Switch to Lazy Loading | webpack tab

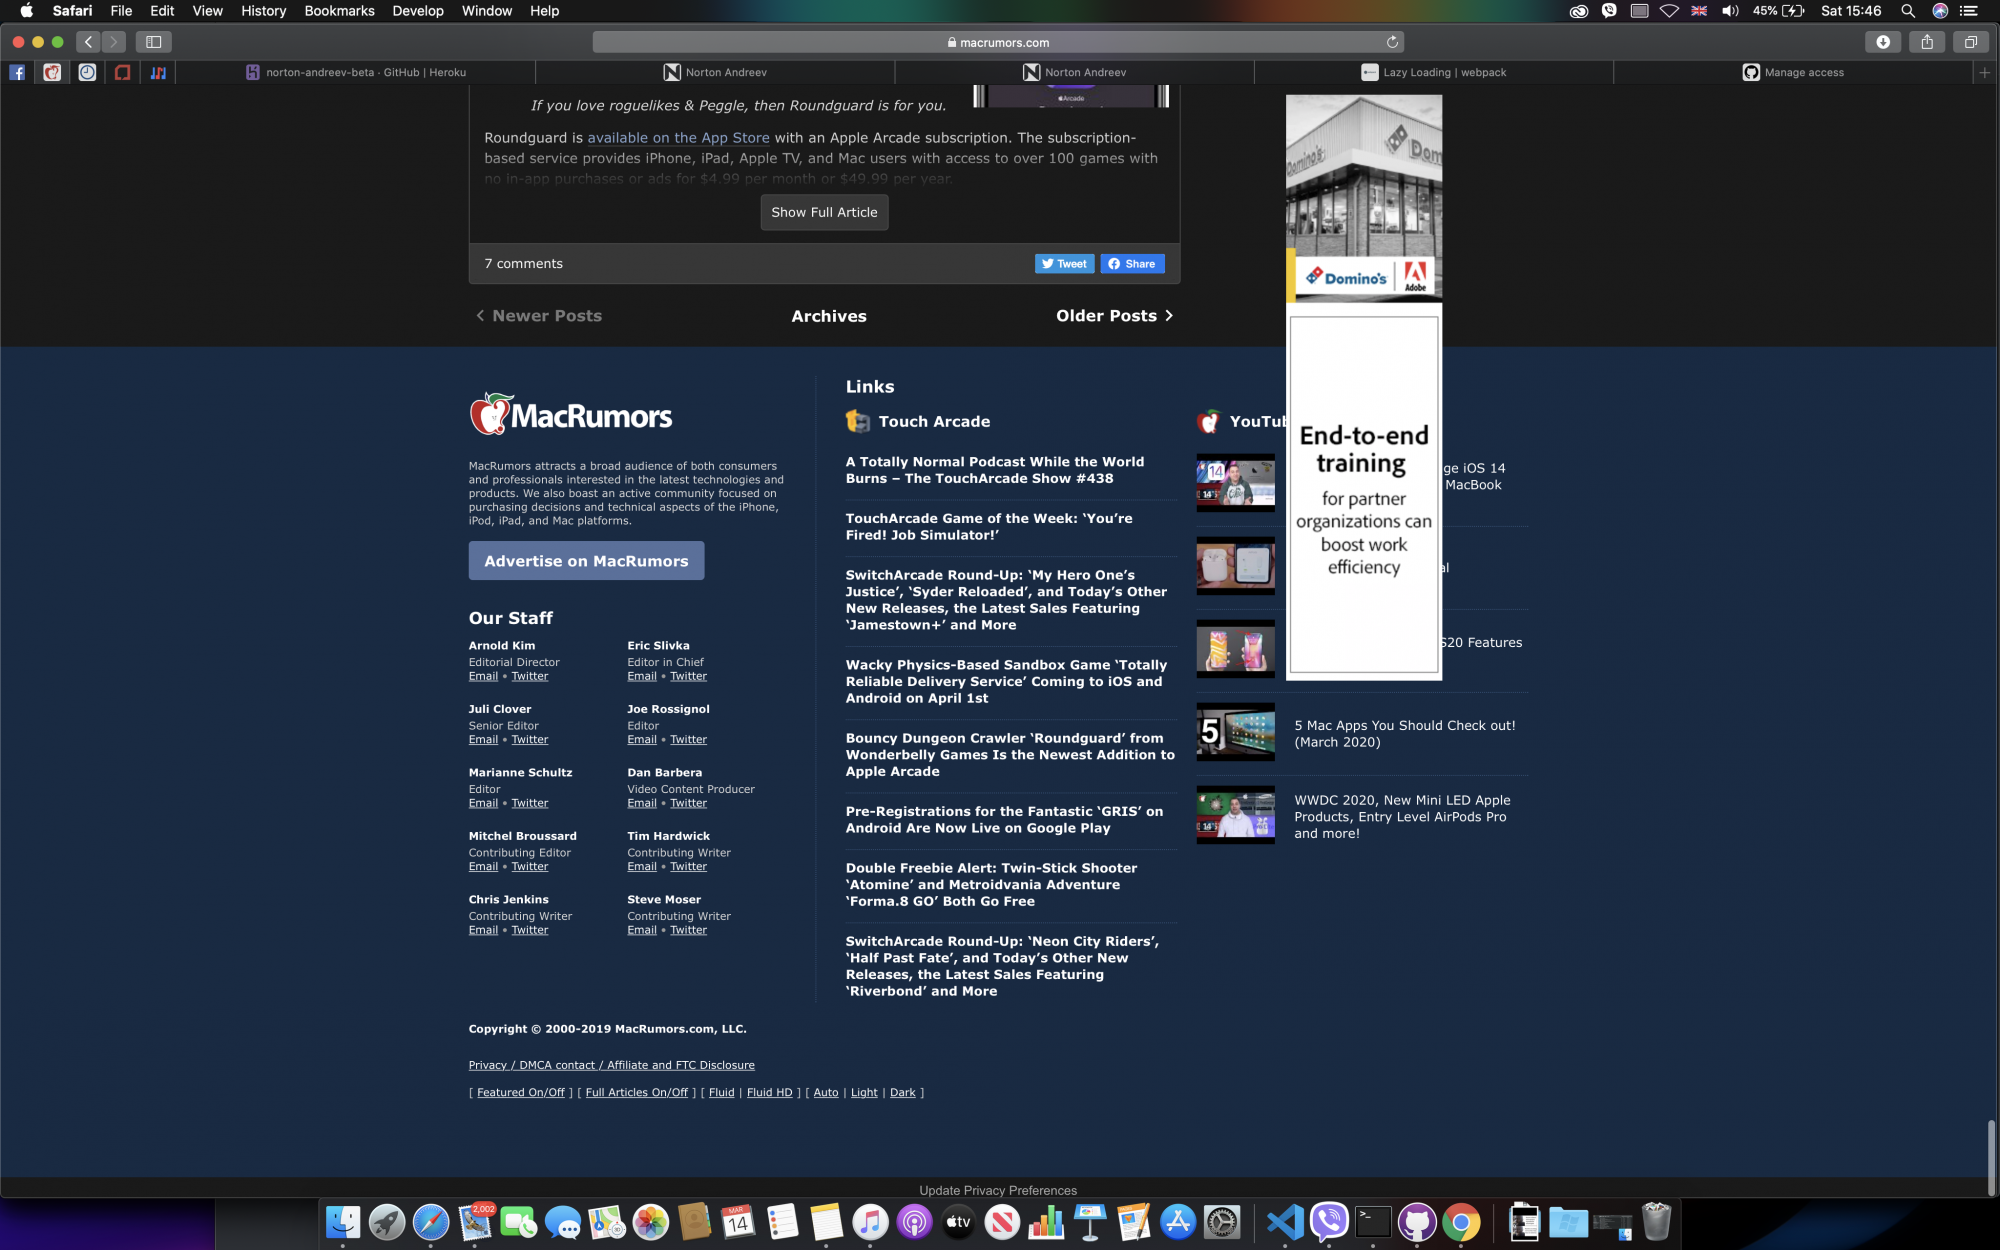1434,72
